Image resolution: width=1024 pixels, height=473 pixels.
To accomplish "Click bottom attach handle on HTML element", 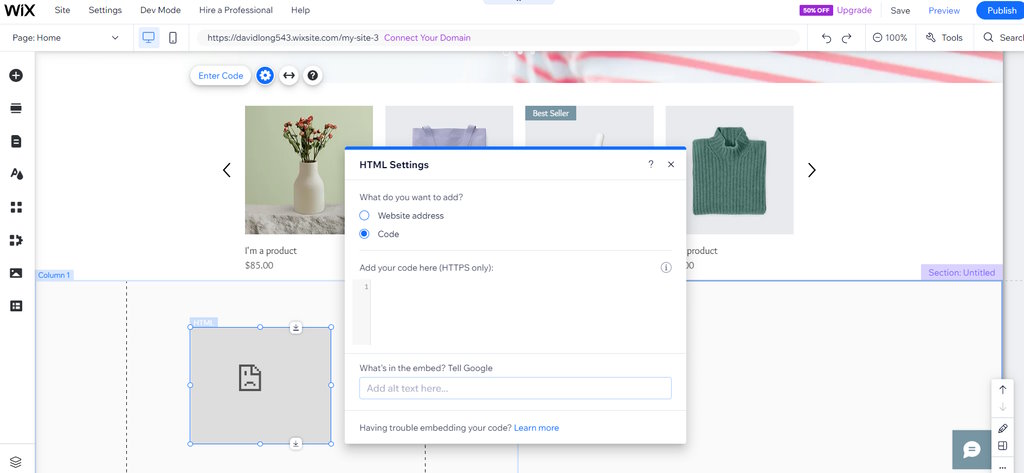I will tap(296, 444).
